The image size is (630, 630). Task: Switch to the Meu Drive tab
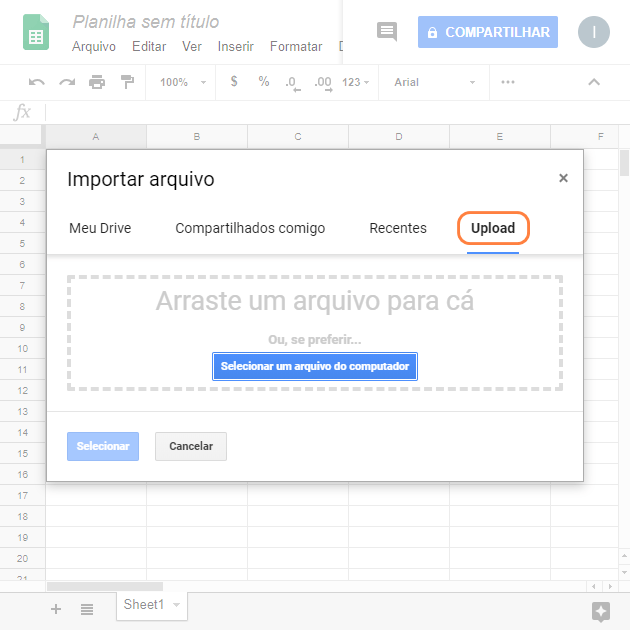[x=100, y=228]
